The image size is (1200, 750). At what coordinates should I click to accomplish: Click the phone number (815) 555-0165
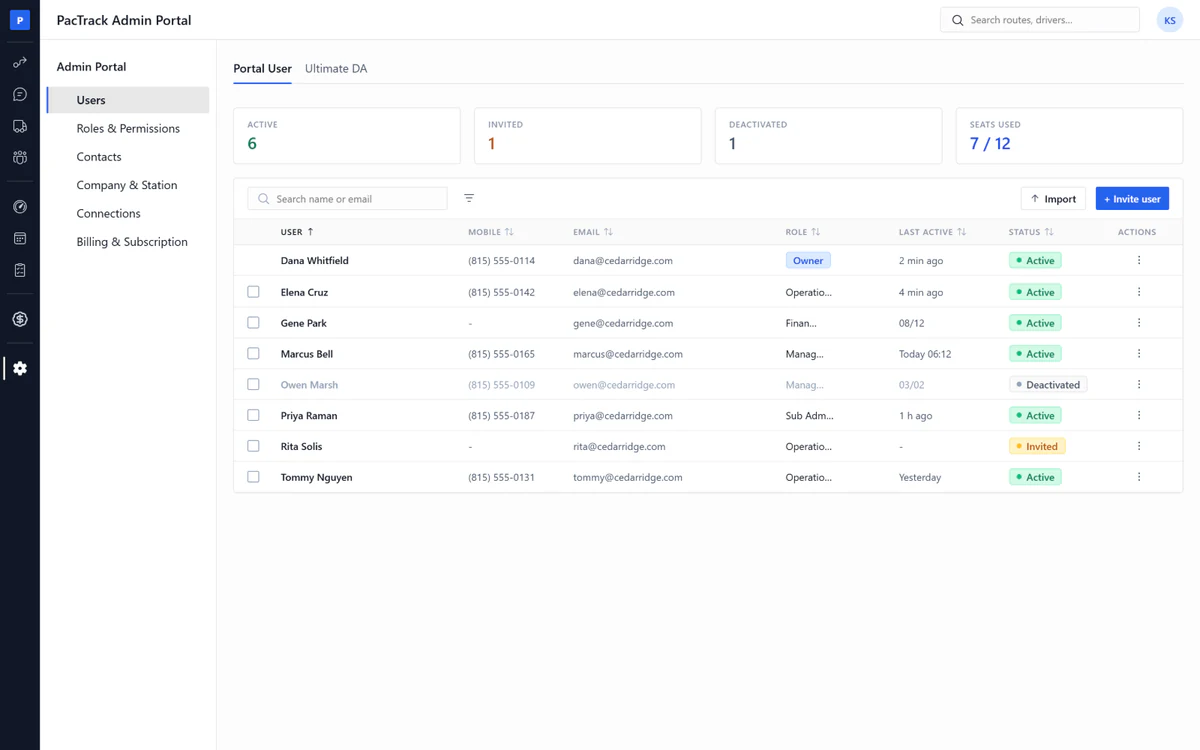pyautogui.click(x=501, y=354)
